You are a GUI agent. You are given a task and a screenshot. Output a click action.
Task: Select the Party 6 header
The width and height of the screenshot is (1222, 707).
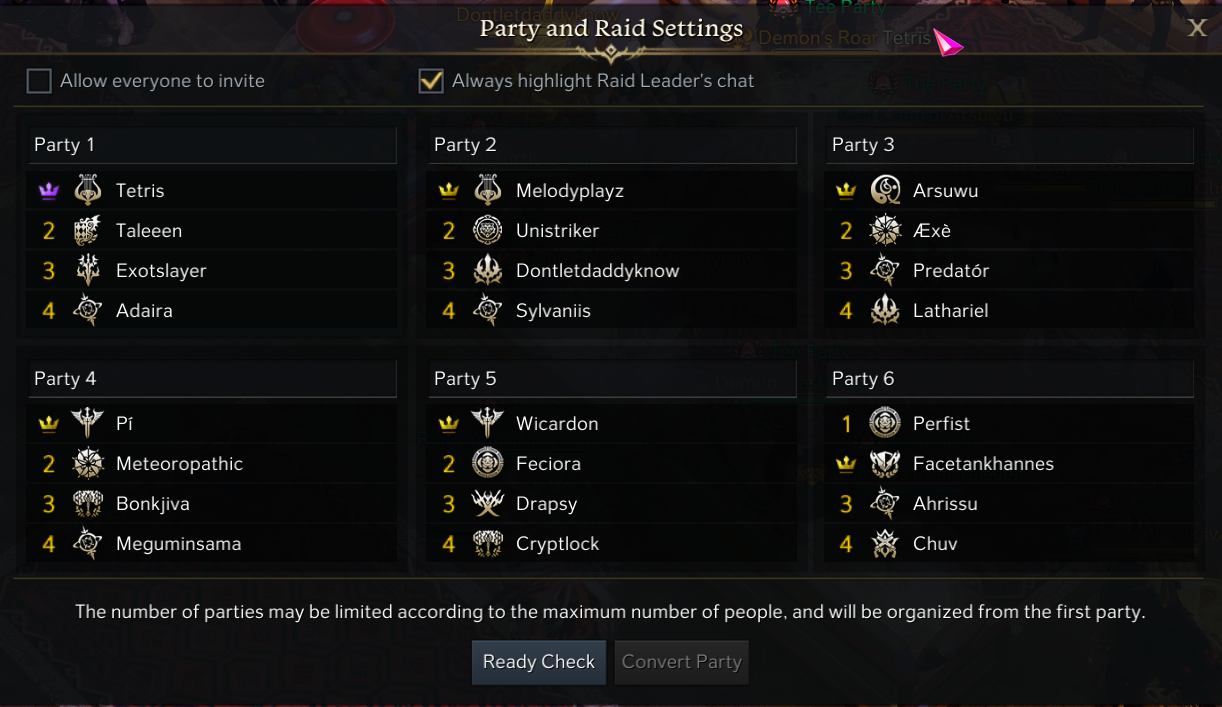(1012, 379)
